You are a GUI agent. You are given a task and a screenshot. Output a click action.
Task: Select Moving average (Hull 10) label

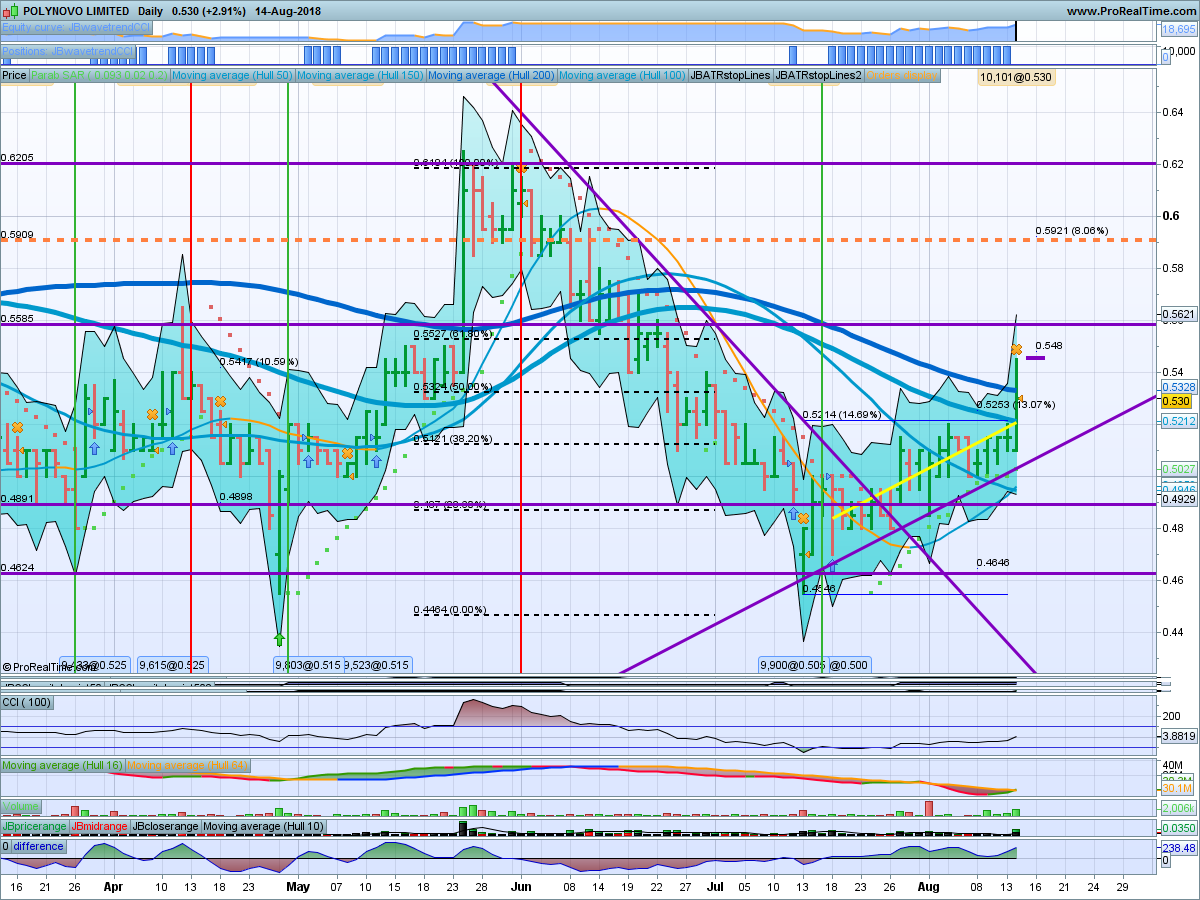(263, 826)
